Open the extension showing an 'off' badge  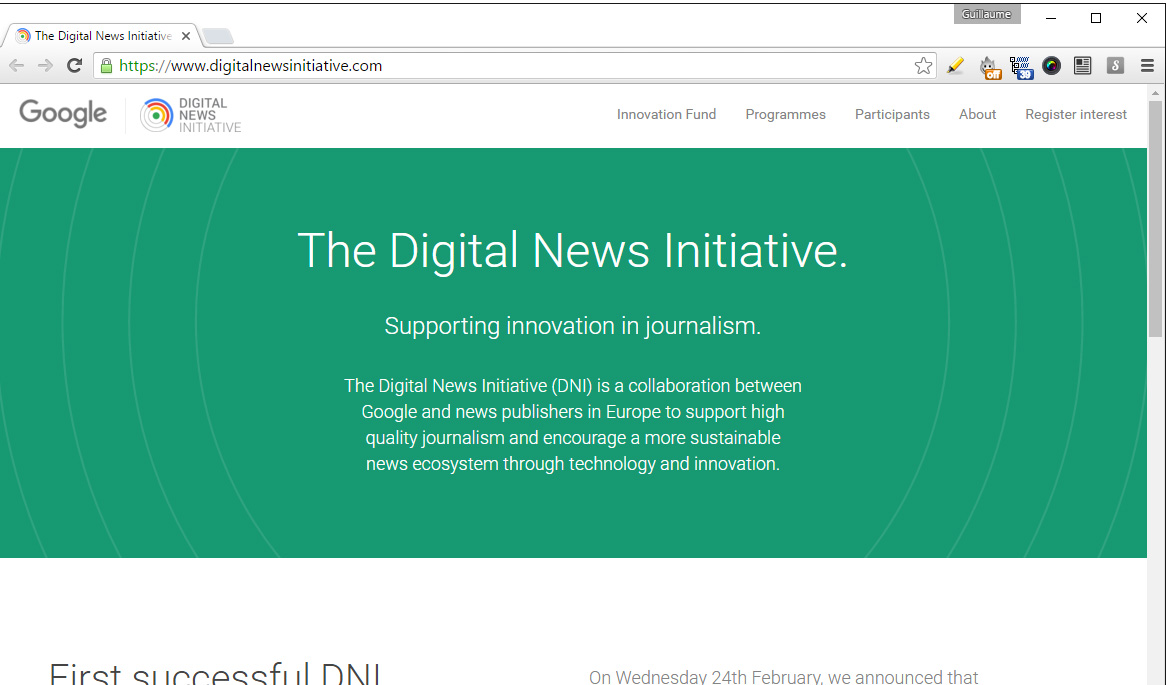click(x=989, y=67)
